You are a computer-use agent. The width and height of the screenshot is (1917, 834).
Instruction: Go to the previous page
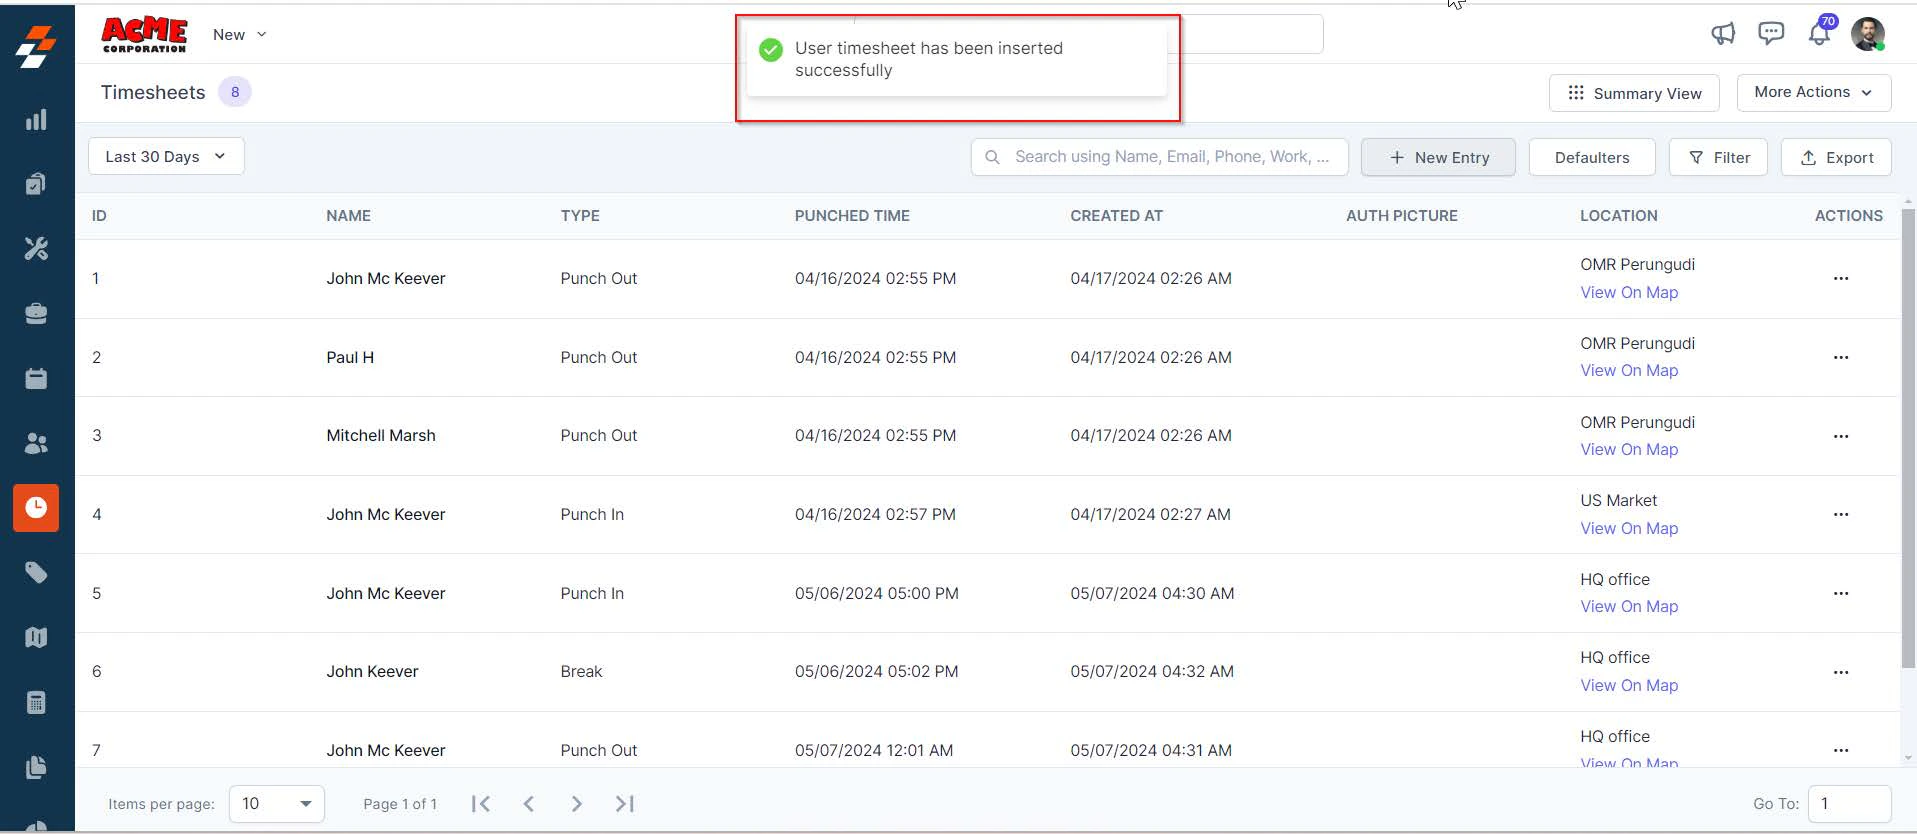pos(529,804)
